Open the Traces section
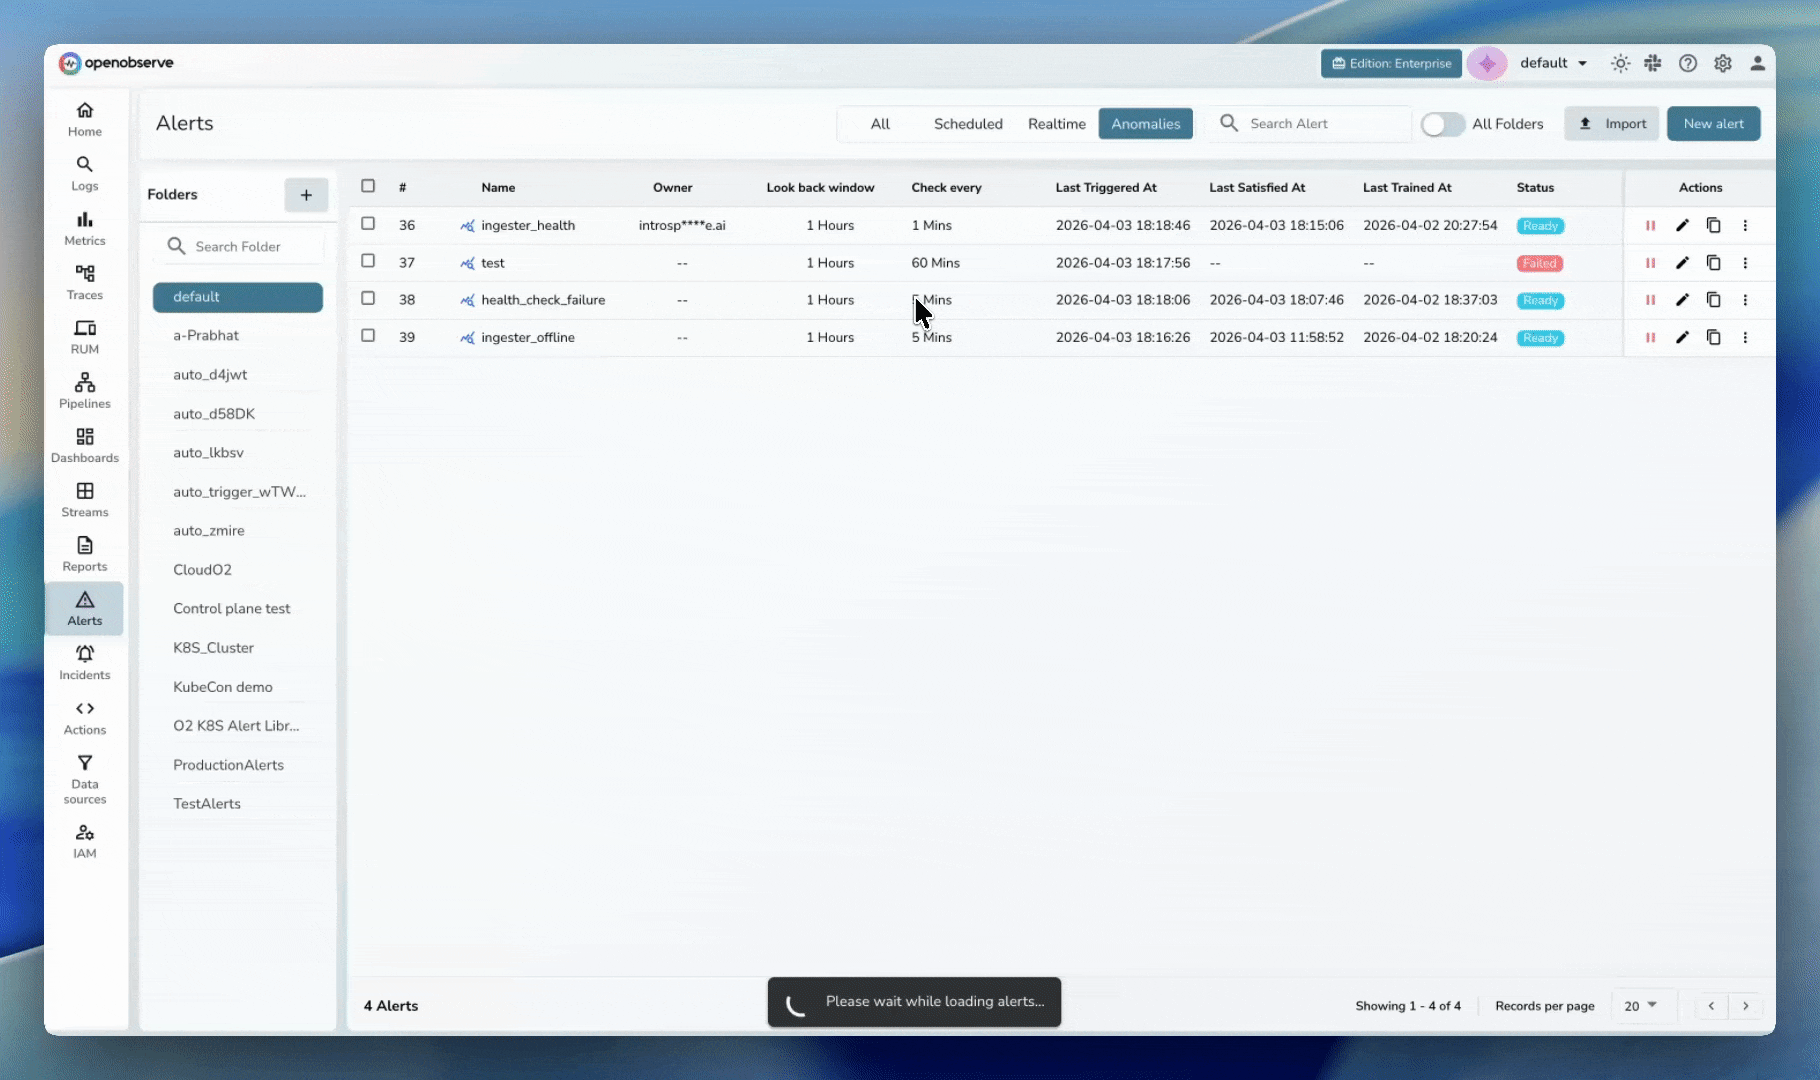This screenshot has width=1820, height=1080. click(x=85, y=282)
